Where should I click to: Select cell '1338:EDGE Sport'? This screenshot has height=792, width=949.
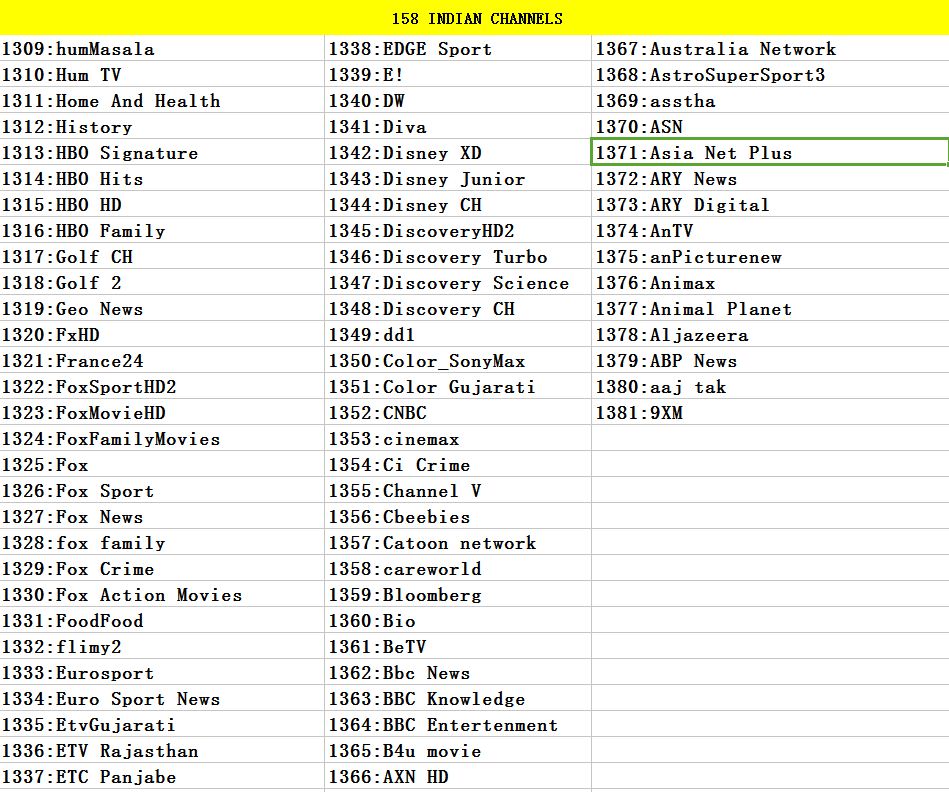click(x=458, y=48)
